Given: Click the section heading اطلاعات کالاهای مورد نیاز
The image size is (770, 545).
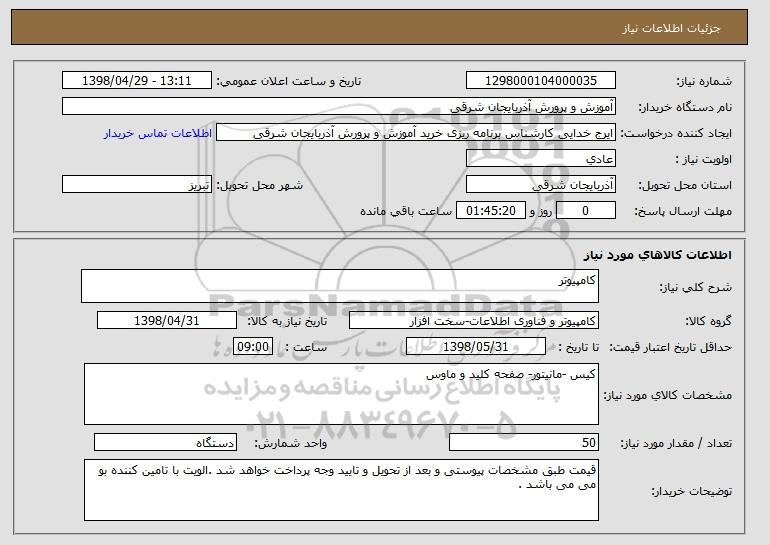Looking at the screenshot, I should point(658,255).
